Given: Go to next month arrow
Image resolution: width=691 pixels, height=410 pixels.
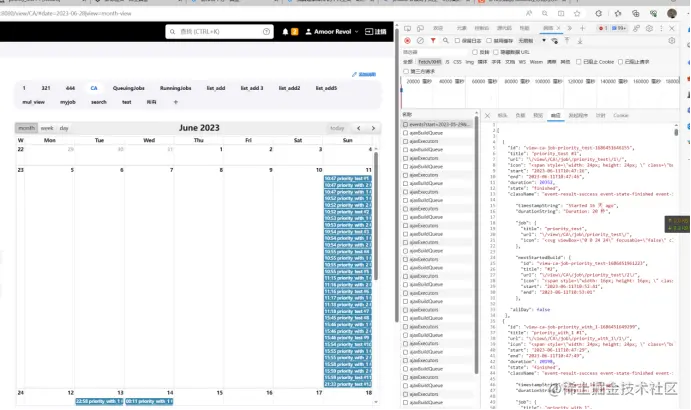Looking at the screenshot, I should [x=373, y=128].
